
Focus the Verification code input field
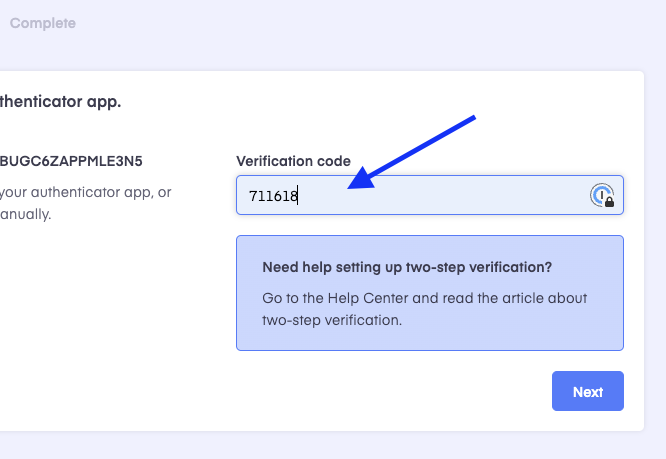tap(430, 195)
